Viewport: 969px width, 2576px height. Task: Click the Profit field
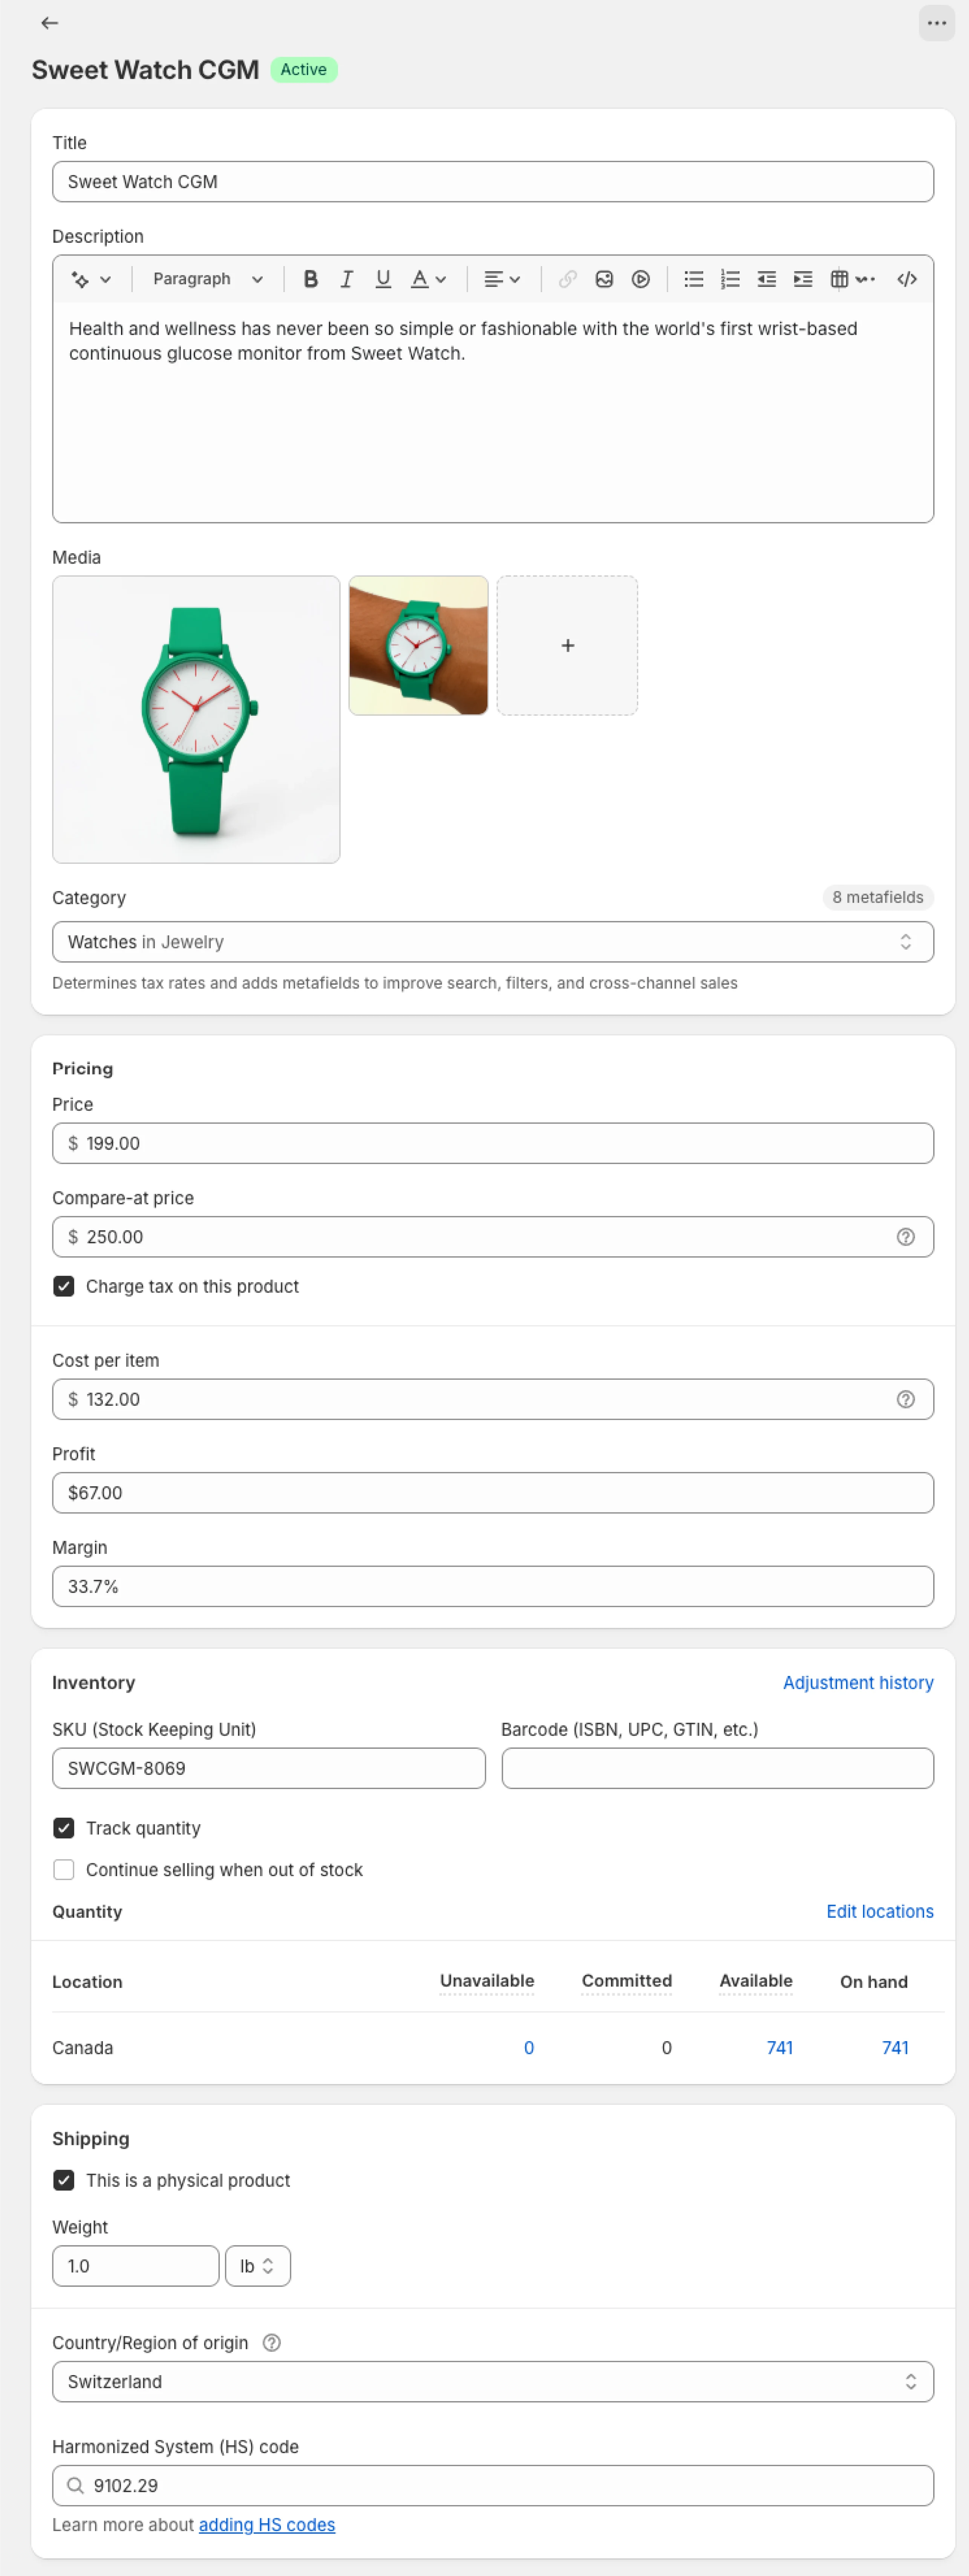point(493,1493)
